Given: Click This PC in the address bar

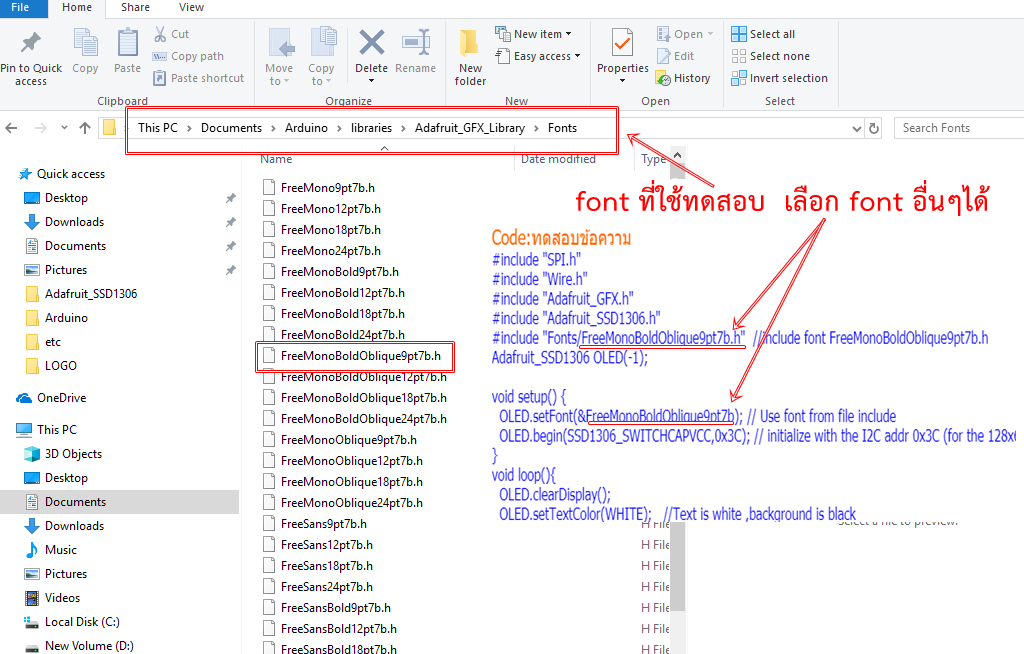Looking at the screenshot, I should click(x=157, y=128).
